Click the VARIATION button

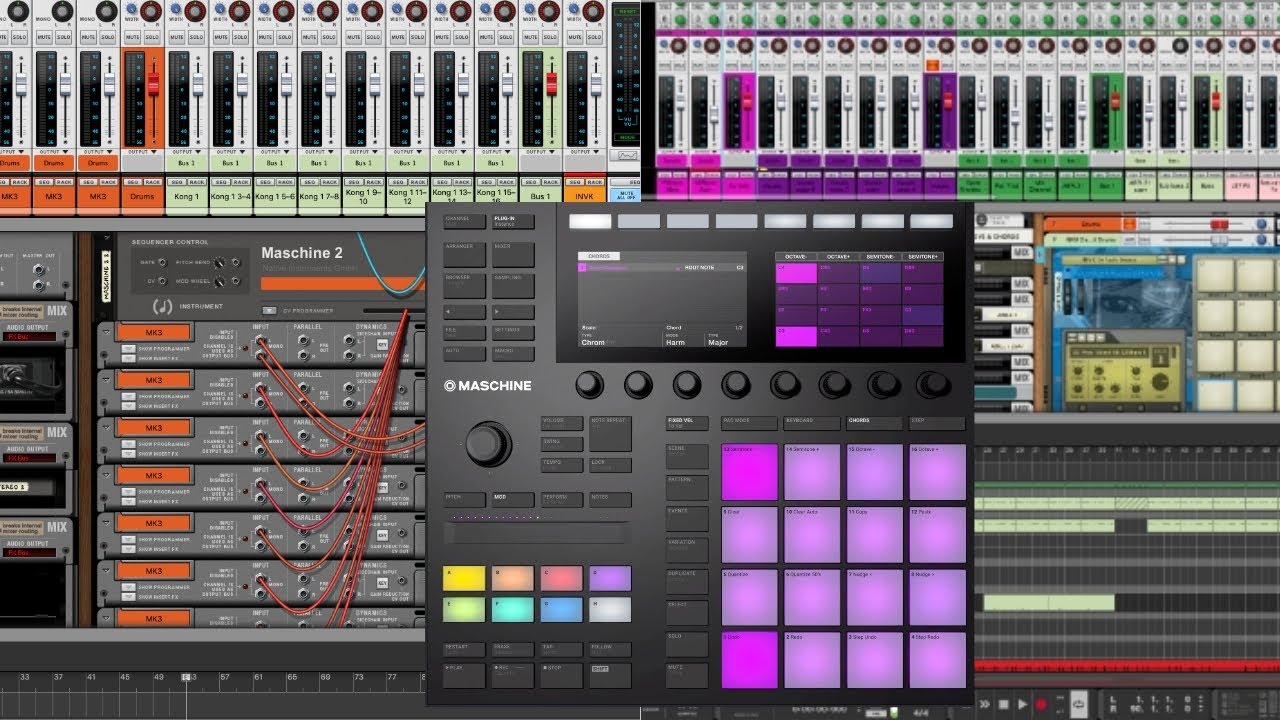(687, 551)
